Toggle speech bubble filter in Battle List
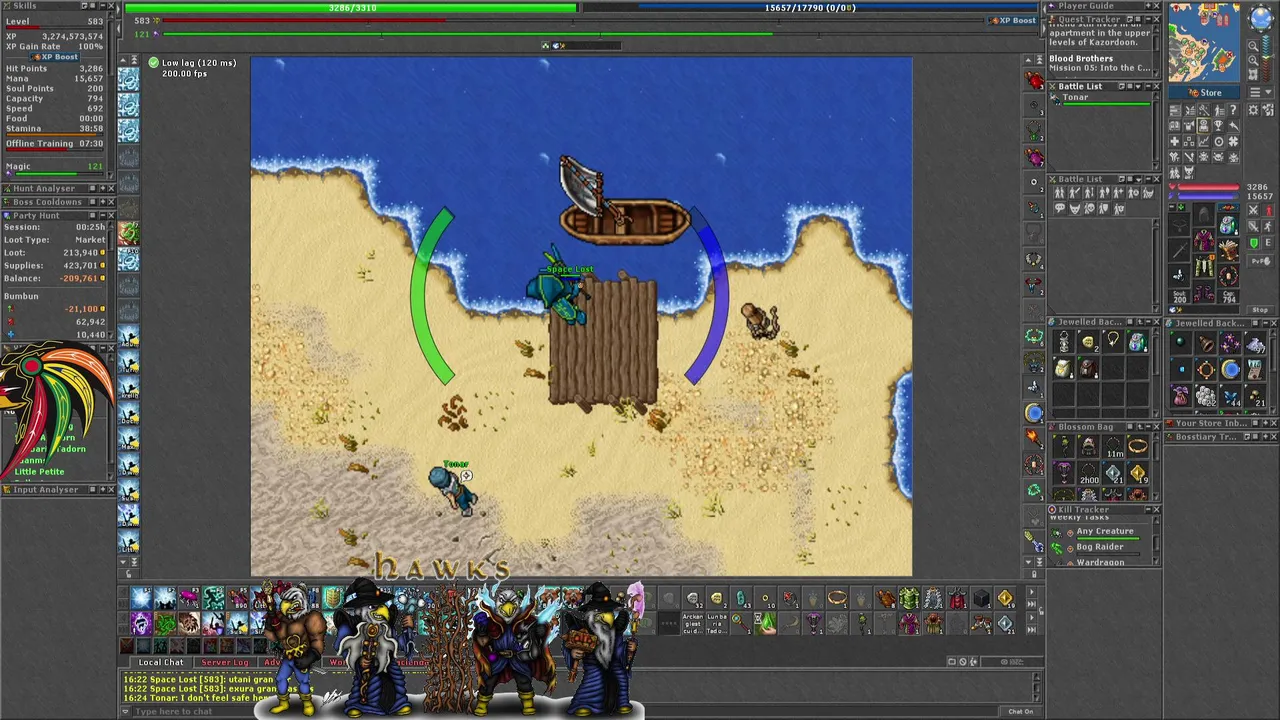This screenshot has width=1280, height=720. tap(1059, 208)
